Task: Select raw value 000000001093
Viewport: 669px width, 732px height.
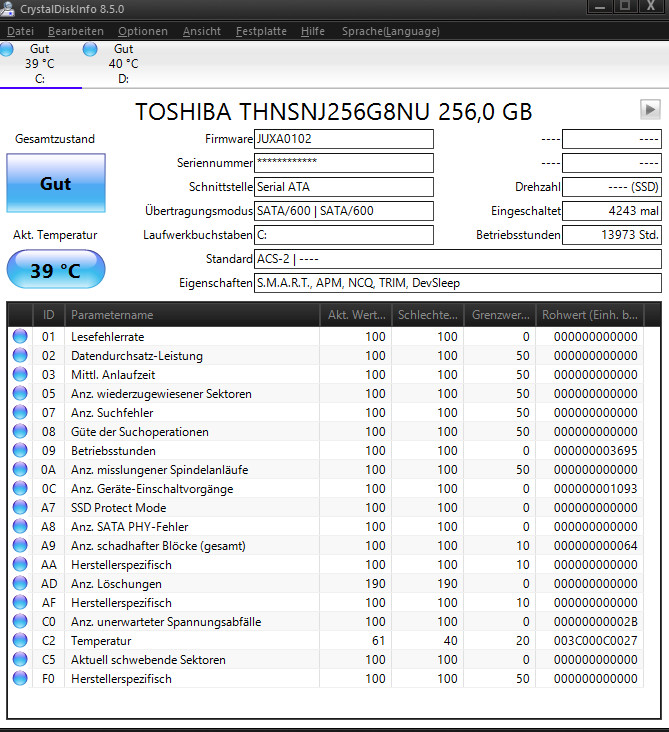Action: pos(595,489)
